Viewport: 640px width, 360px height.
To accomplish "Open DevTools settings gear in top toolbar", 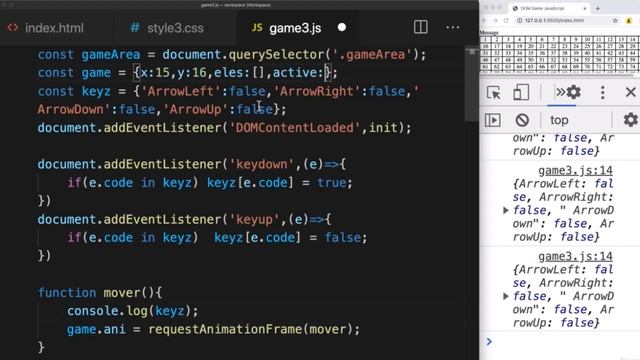I will coord(573,92).
